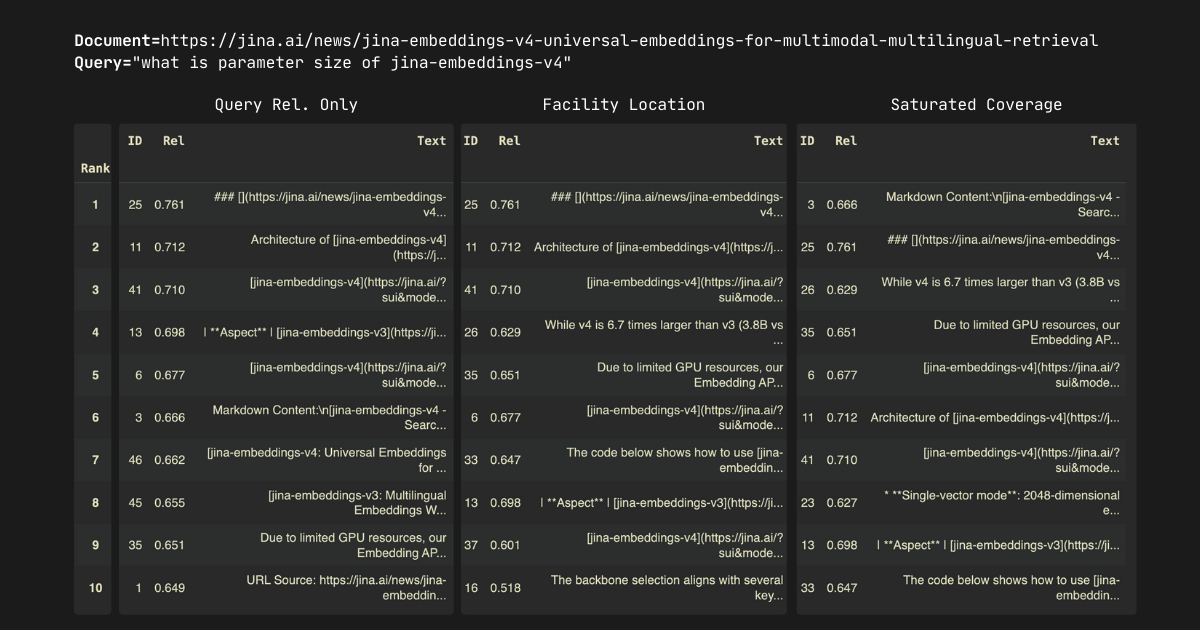Click ID 35 in Saturated Coverage table
Viewport: 1200px width, 630px height.
tap(807, 332)
